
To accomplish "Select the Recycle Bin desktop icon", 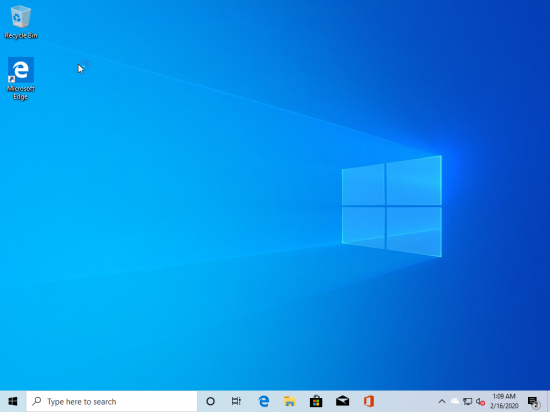I will point(21,22).
